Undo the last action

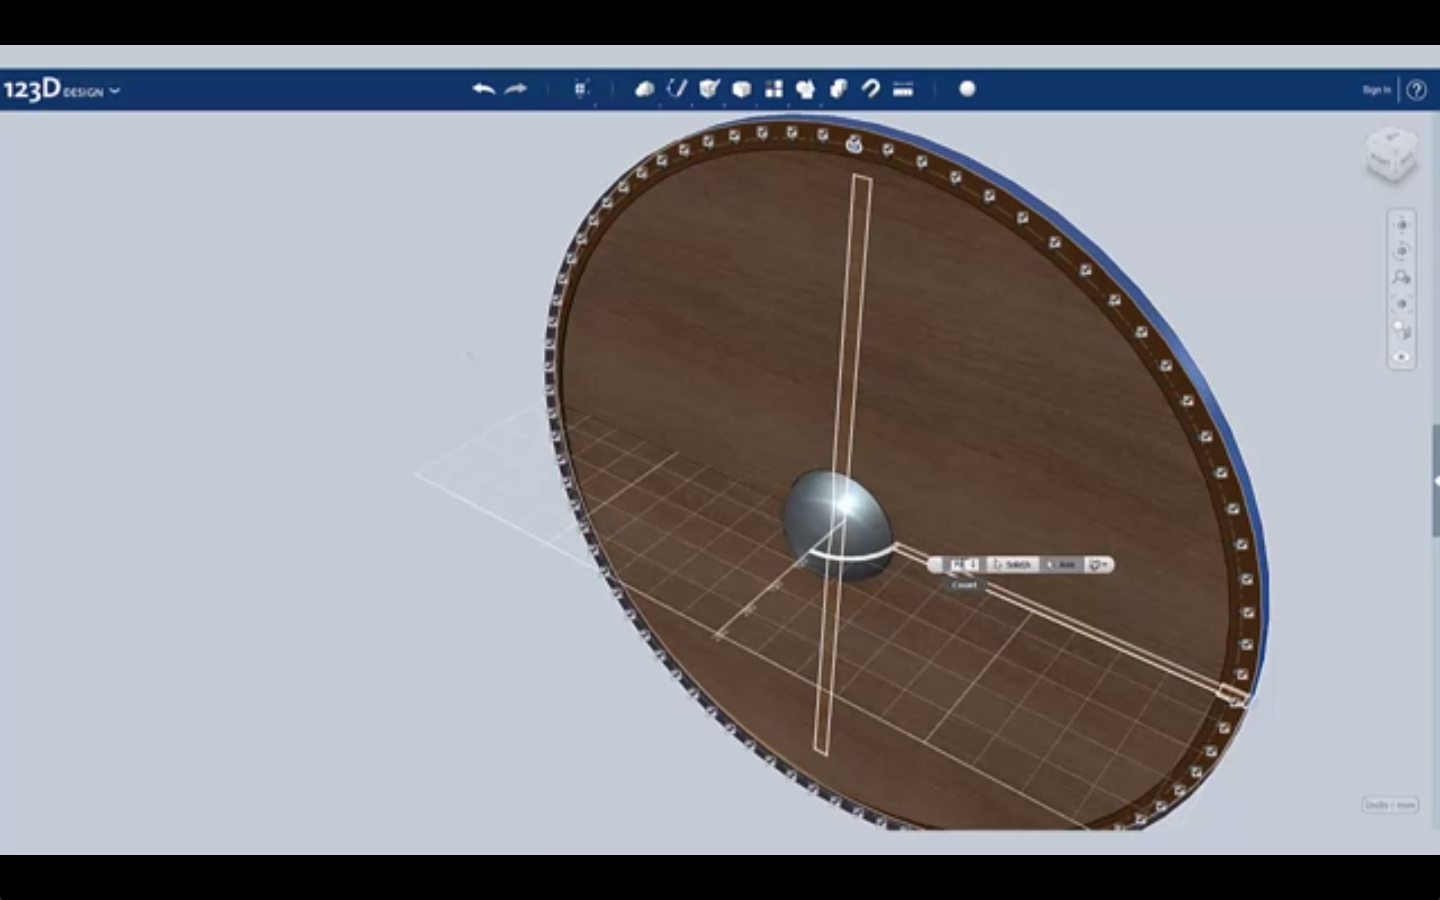pyautogui.click(x=484, y=89)
